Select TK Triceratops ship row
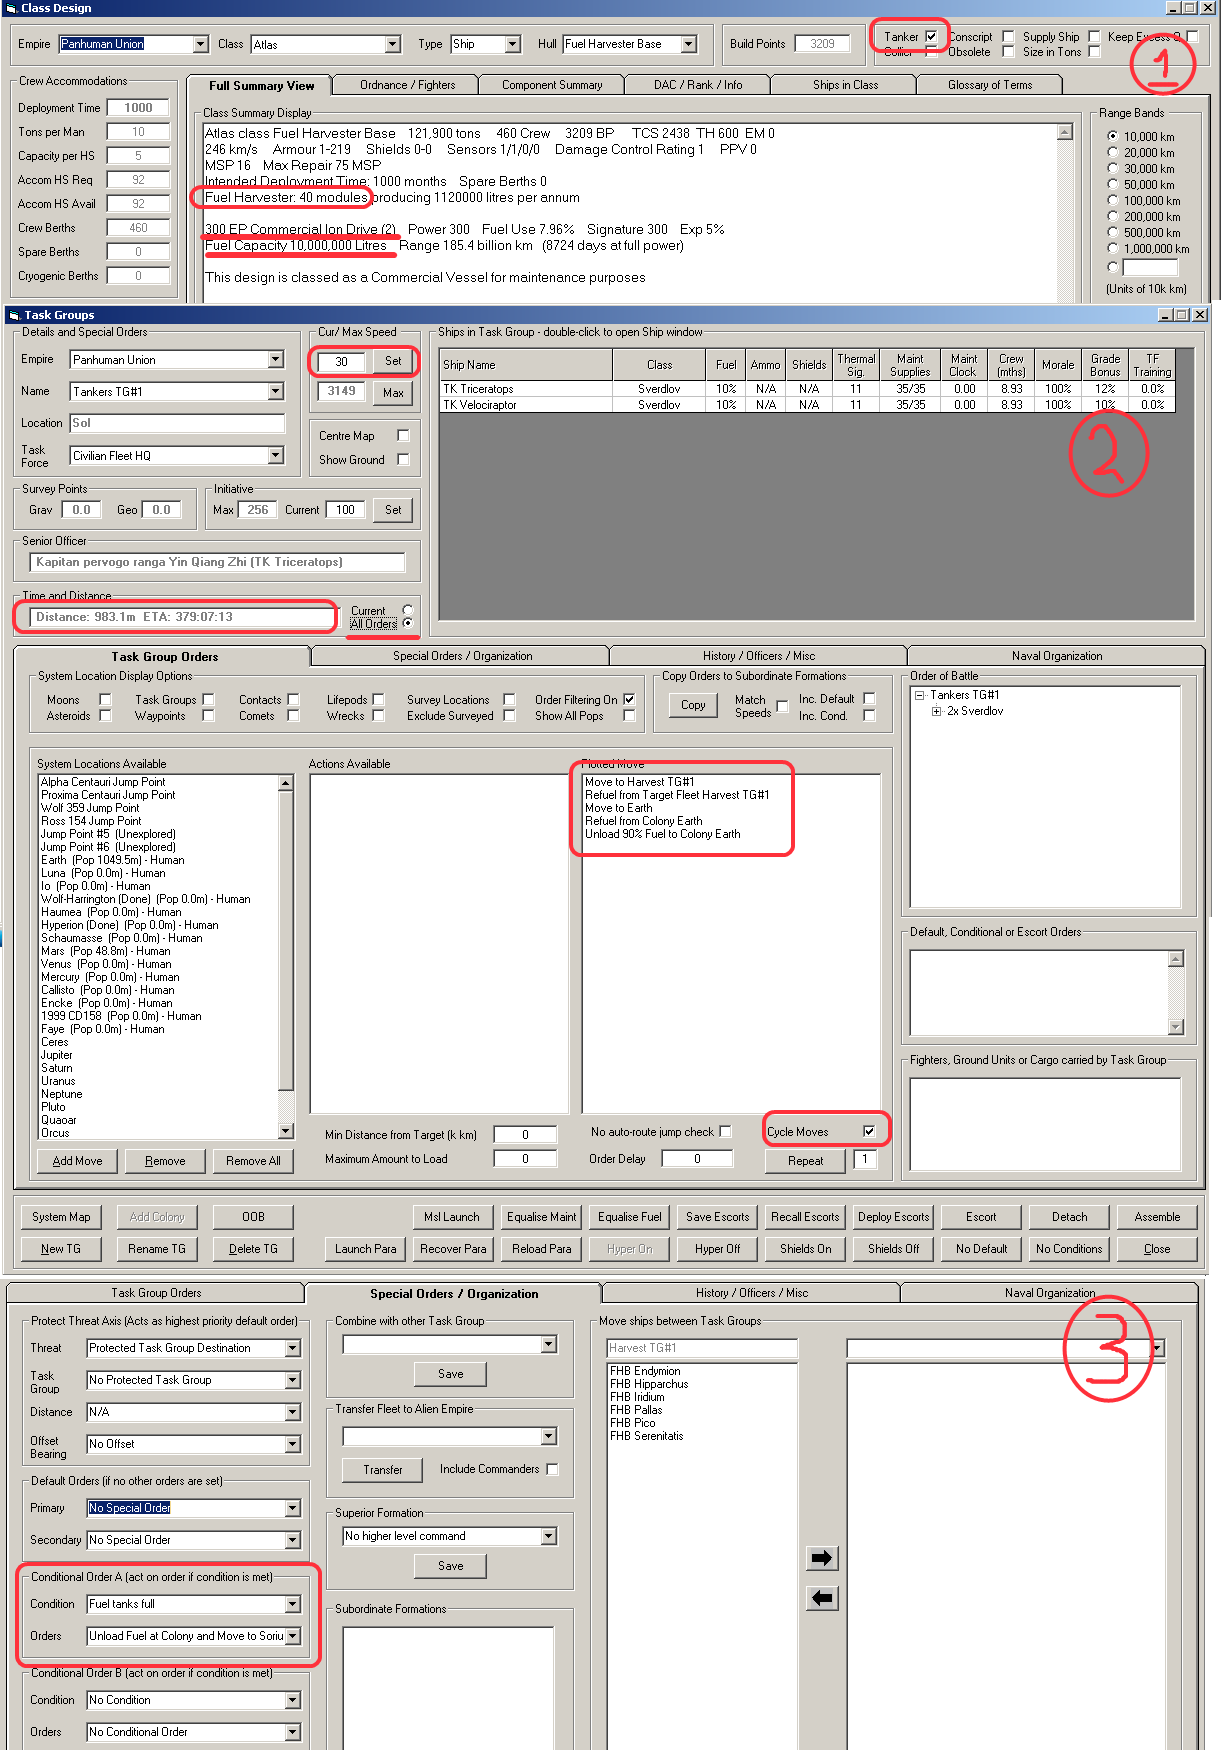Image resolution: width=1222 pixels, height=1750 pixels. coord(808,389)
